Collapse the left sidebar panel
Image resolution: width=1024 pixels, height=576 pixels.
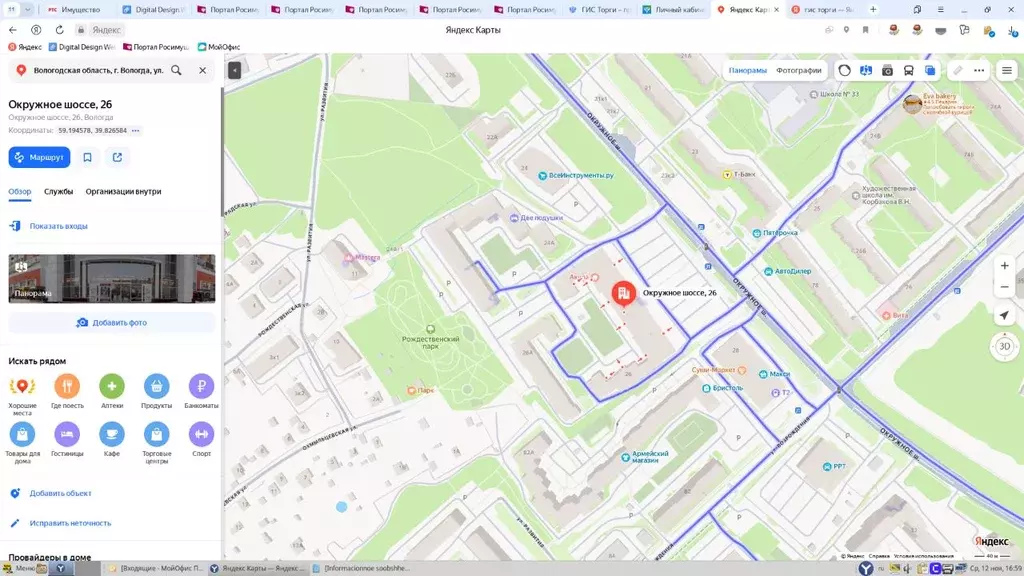click(x=234, y=70)
